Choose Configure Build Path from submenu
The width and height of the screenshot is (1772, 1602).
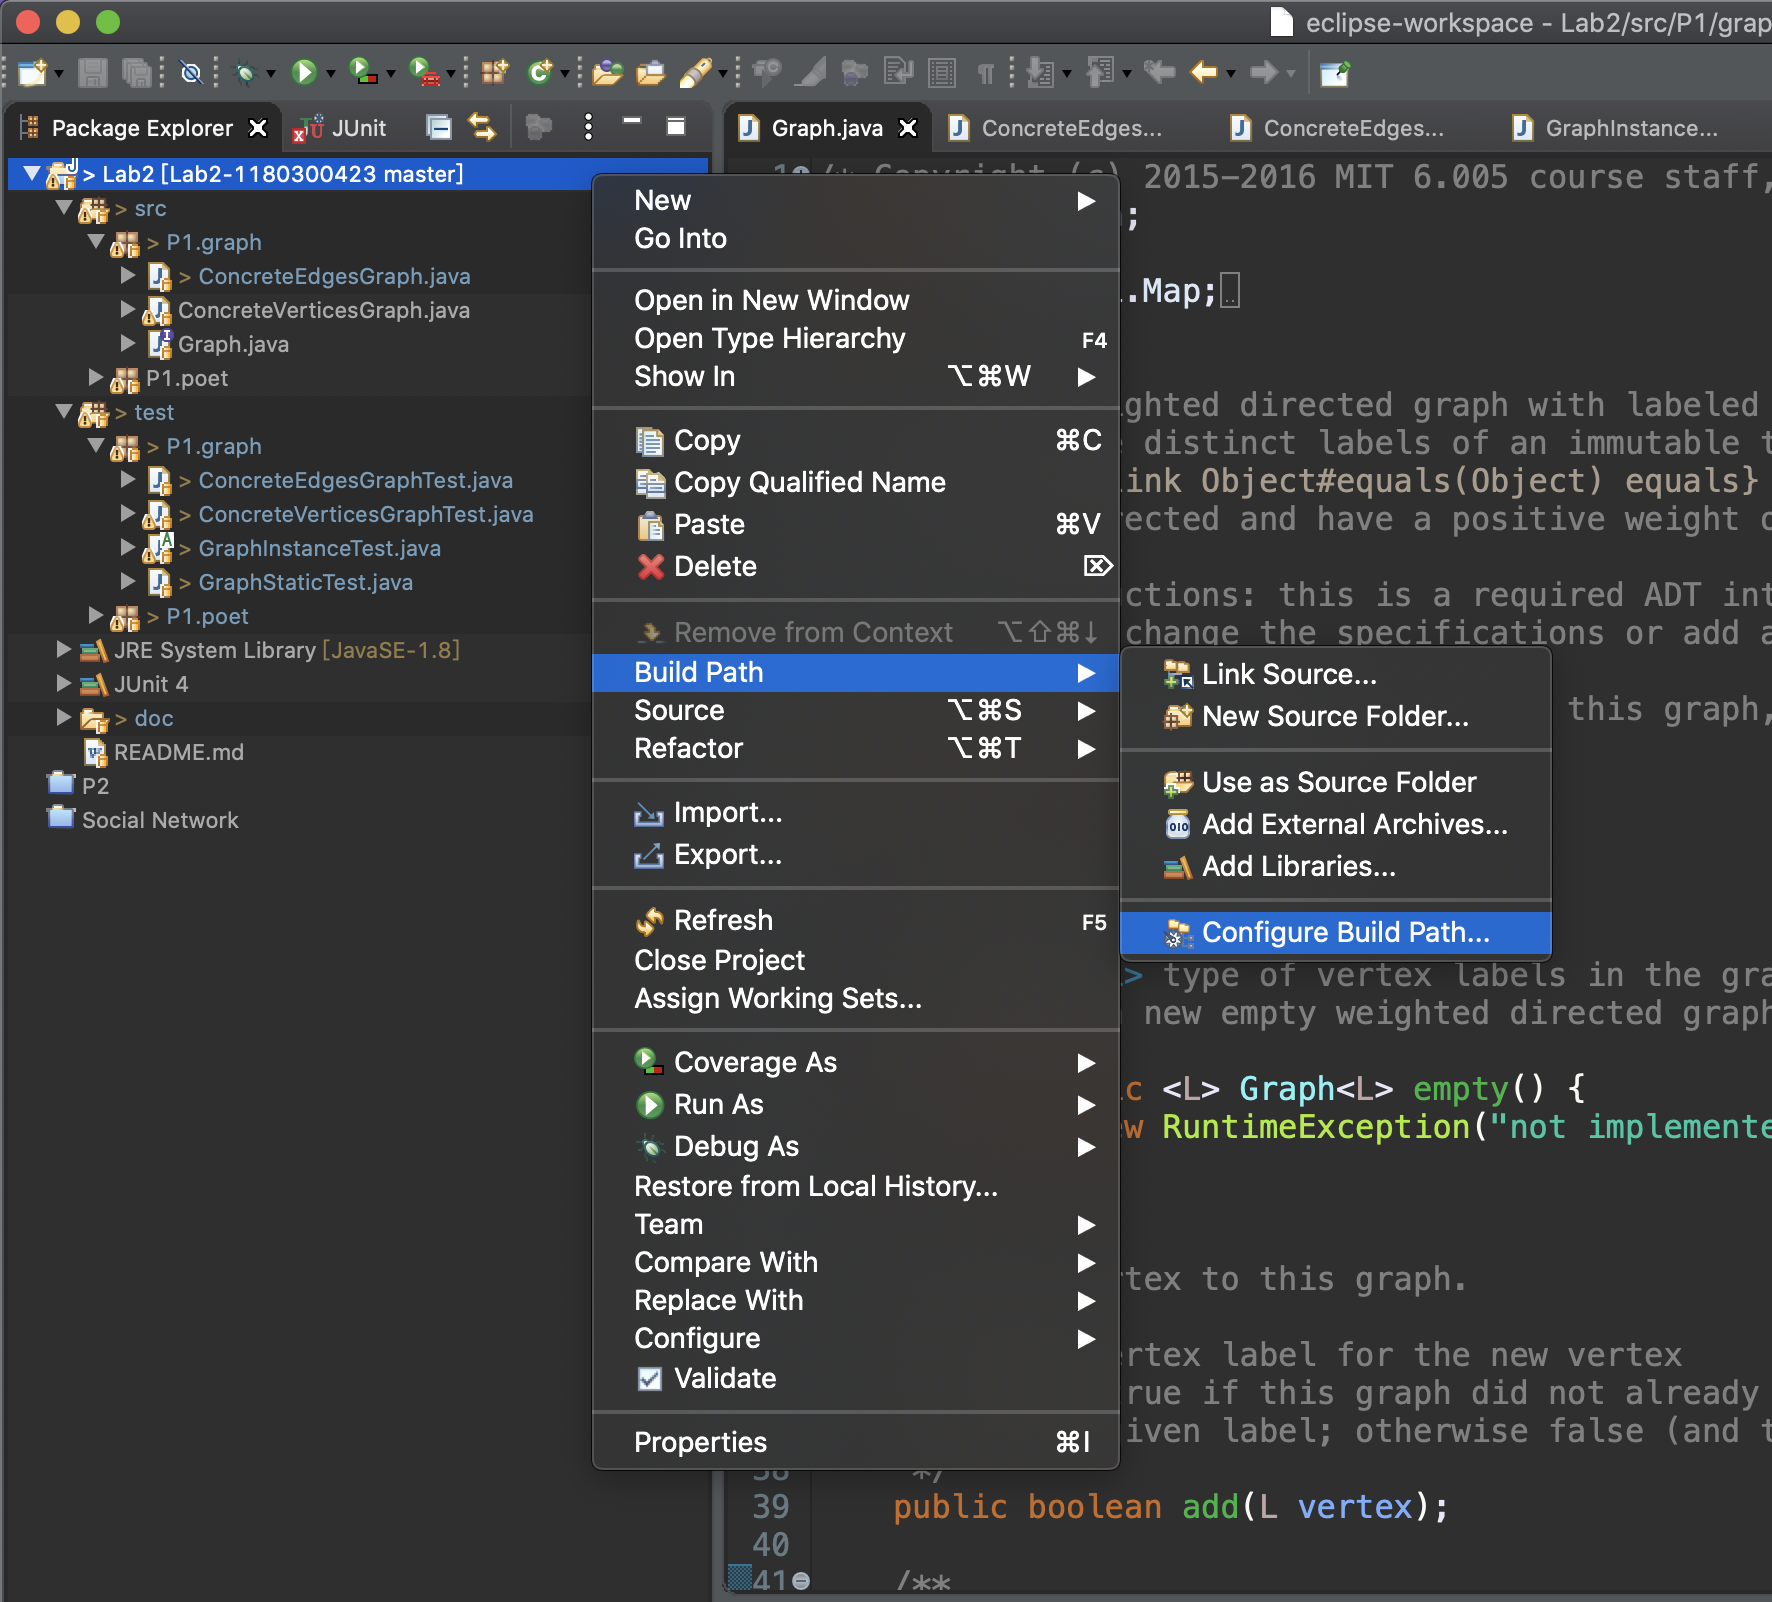[1345, 932]
